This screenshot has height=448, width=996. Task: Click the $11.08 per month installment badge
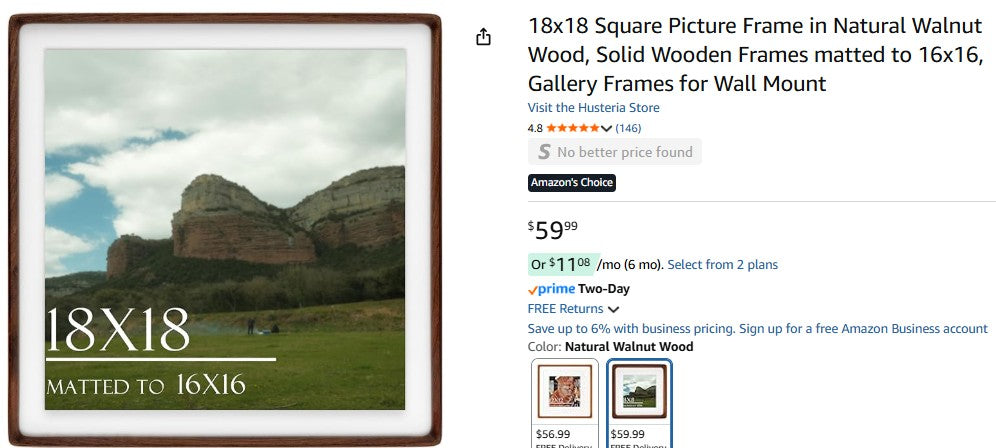(560, 264)
